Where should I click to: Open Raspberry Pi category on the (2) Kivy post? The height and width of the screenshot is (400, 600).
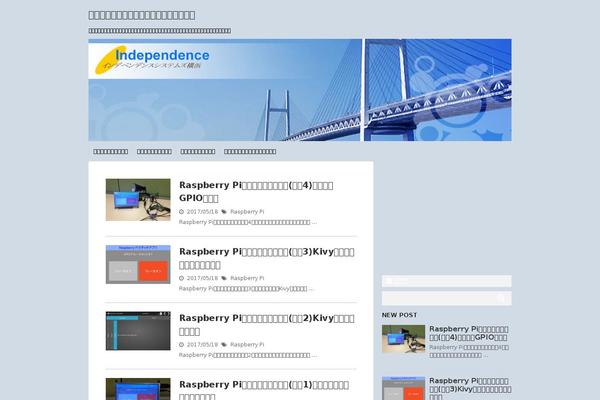point(247,345)
